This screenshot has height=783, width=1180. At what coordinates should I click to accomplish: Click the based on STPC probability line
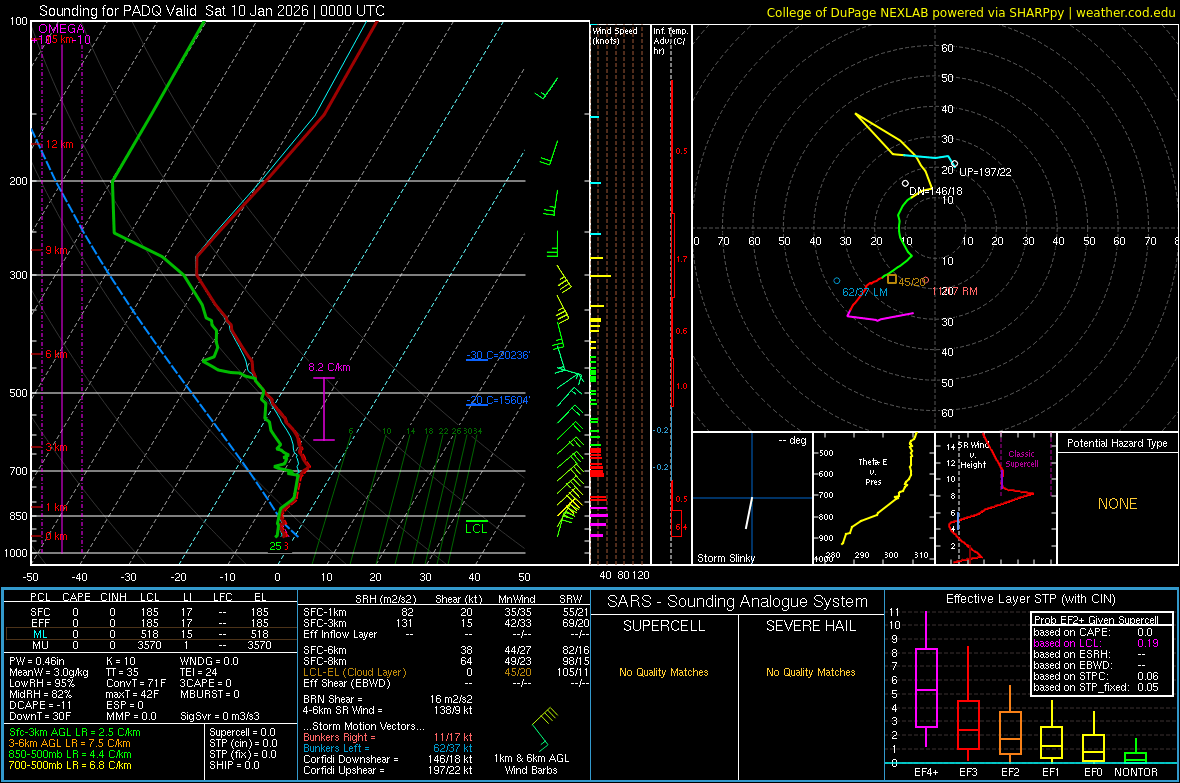coord(1096,676)
